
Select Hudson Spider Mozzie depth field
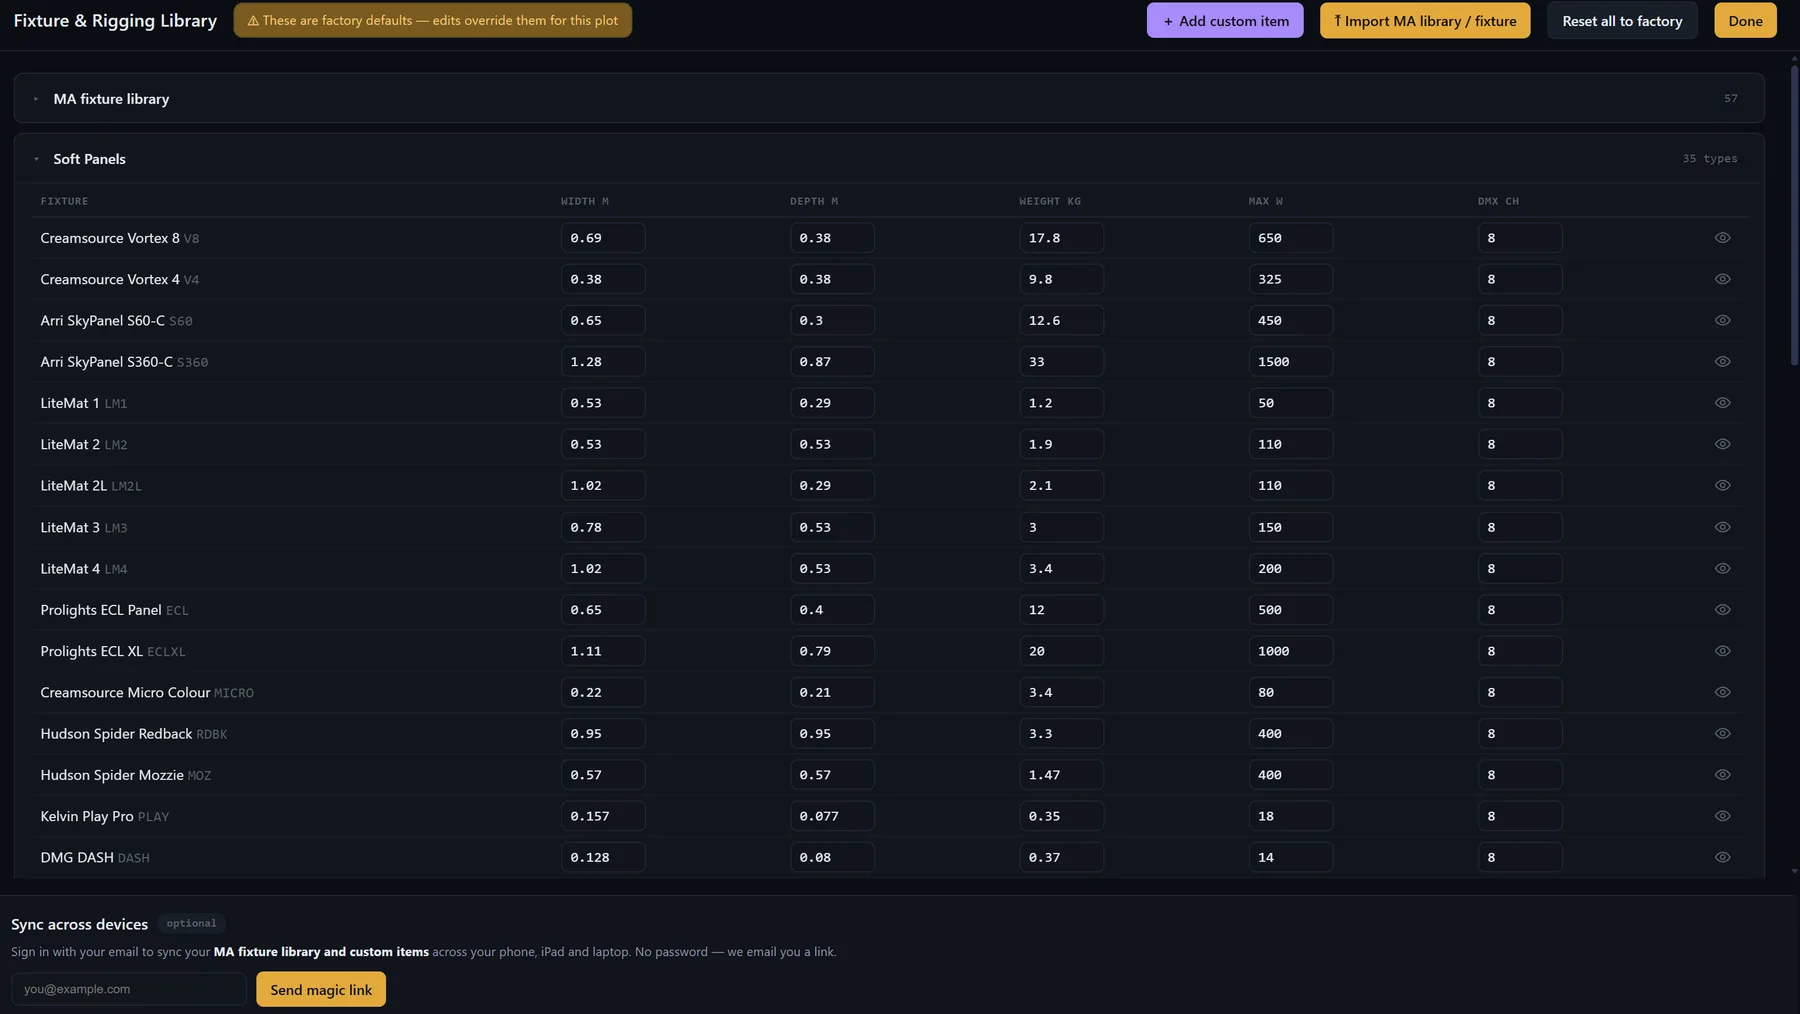(x=832, y=775)
